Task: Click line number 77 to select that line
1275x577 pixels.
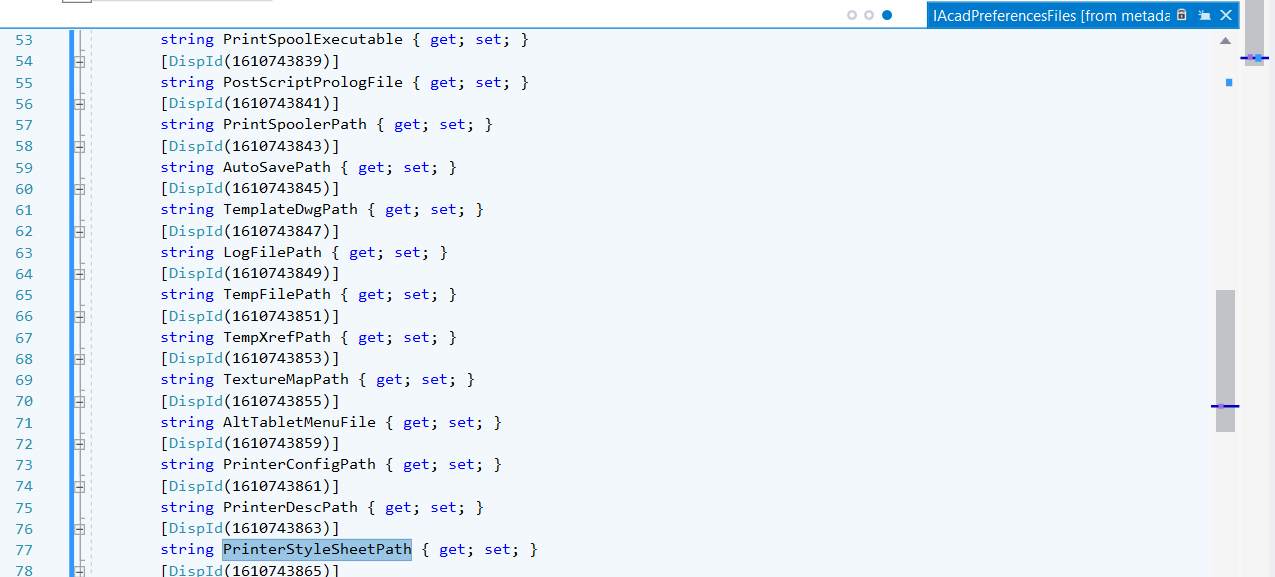Action: click(24, 549)
